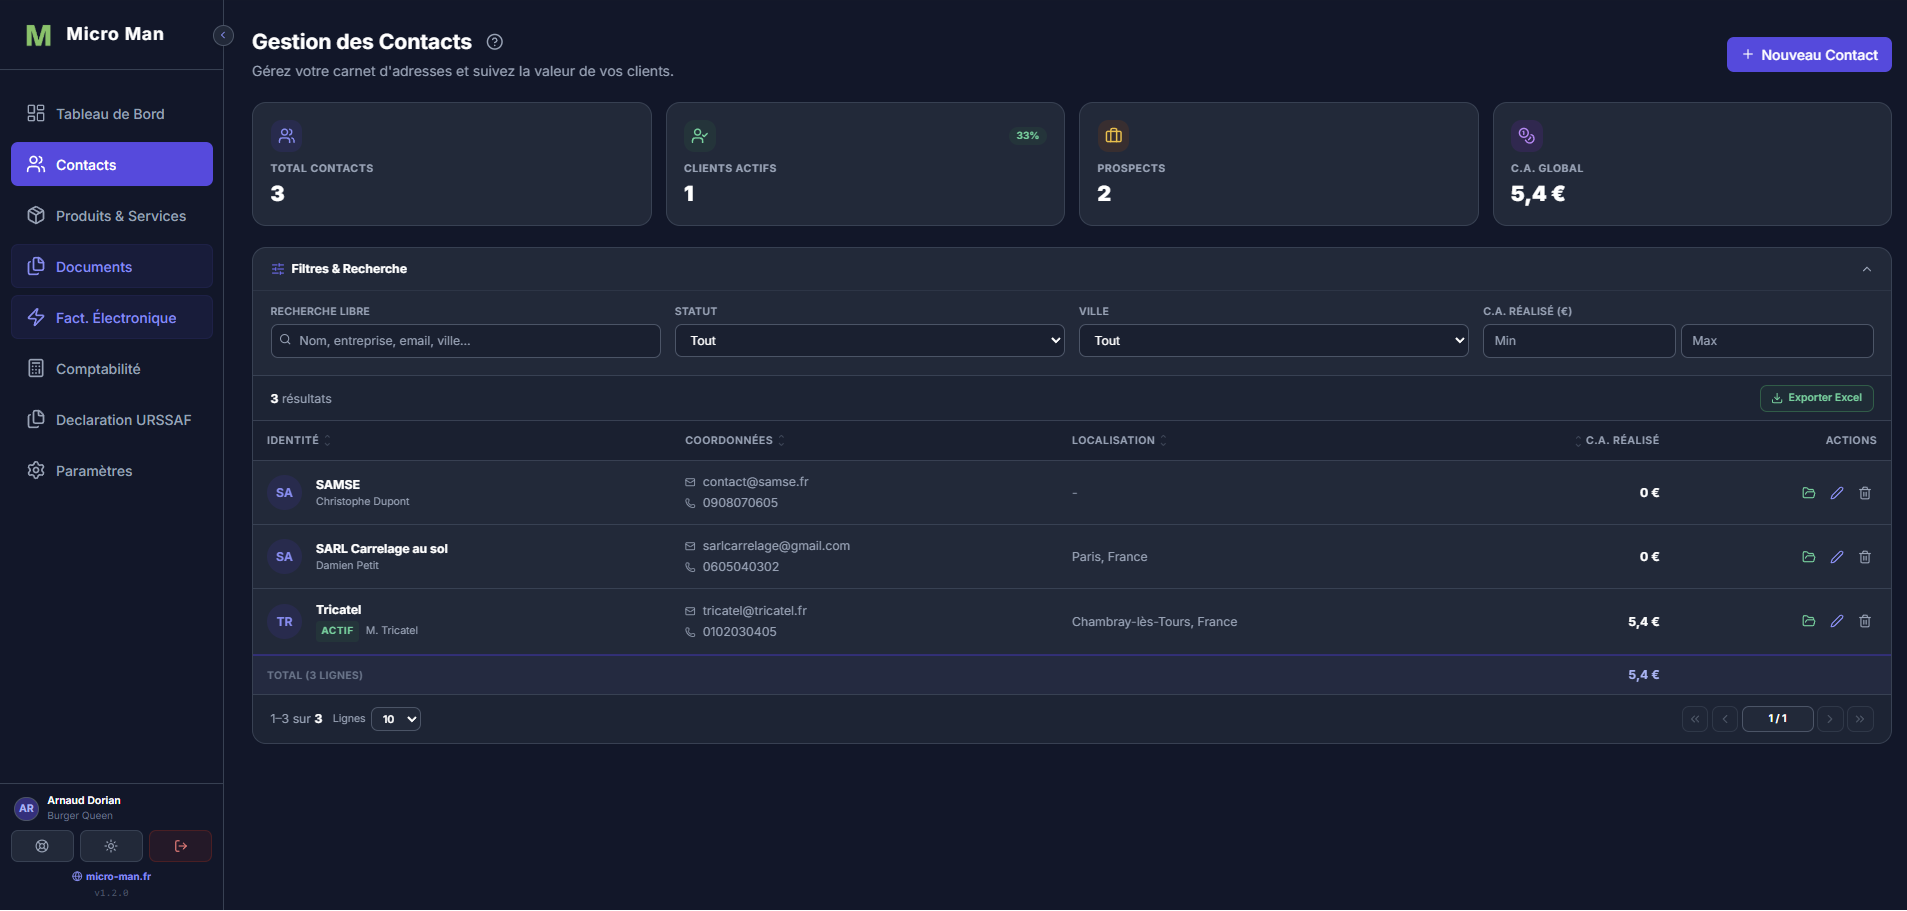Sort table by Localisation column

coord(1118,441)
